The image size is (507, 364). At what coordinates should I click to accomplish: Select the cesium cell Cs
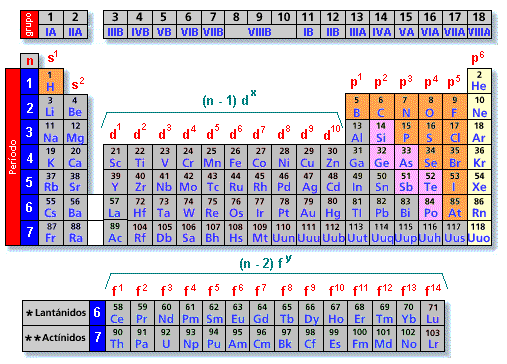click(x=51, y=207)
